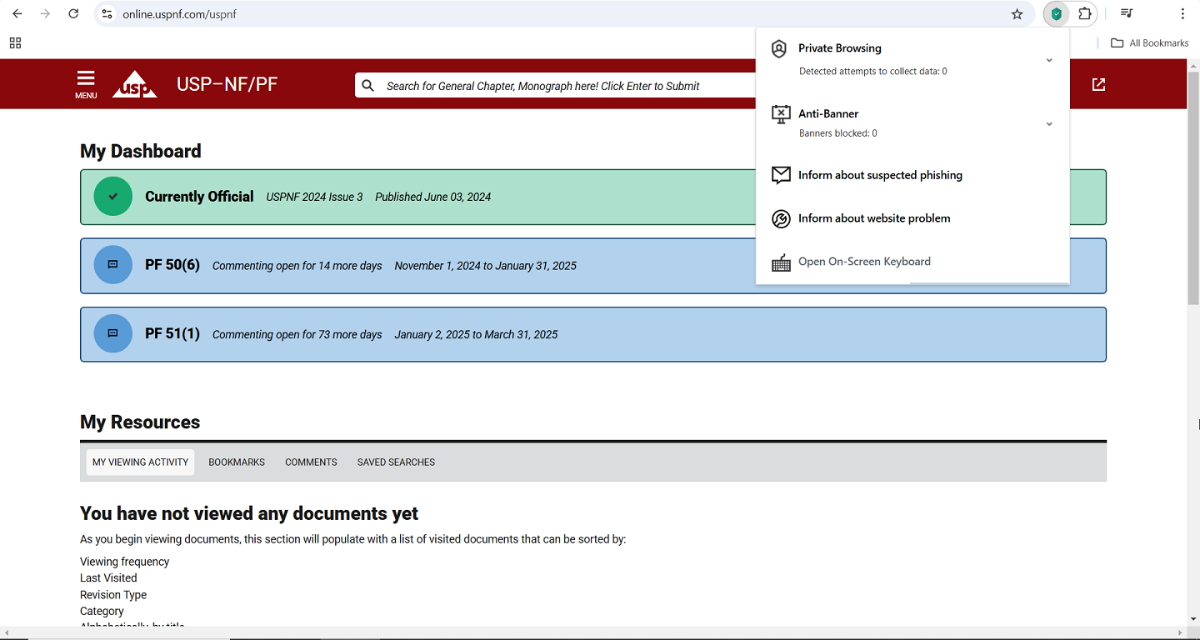Switch to the Saved Searches tab

click(396, 462)
